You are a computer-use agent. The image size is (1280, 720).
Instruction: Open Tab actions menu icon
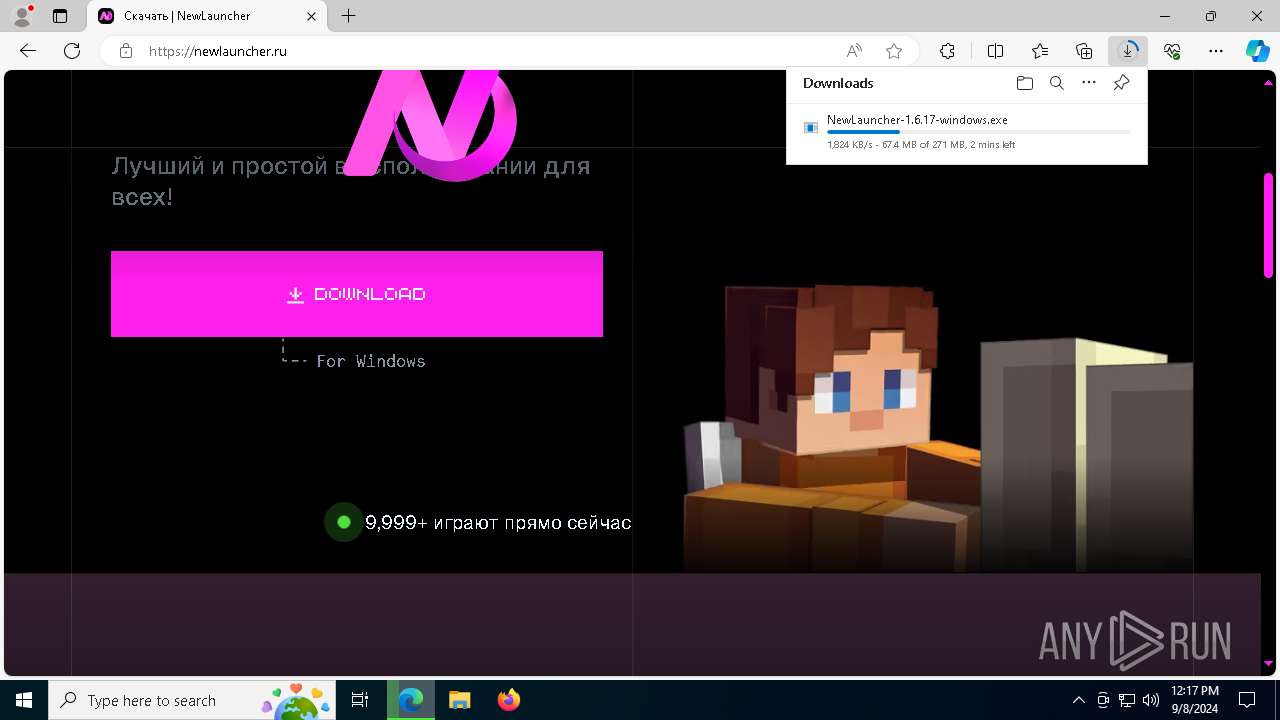[60, 16]
